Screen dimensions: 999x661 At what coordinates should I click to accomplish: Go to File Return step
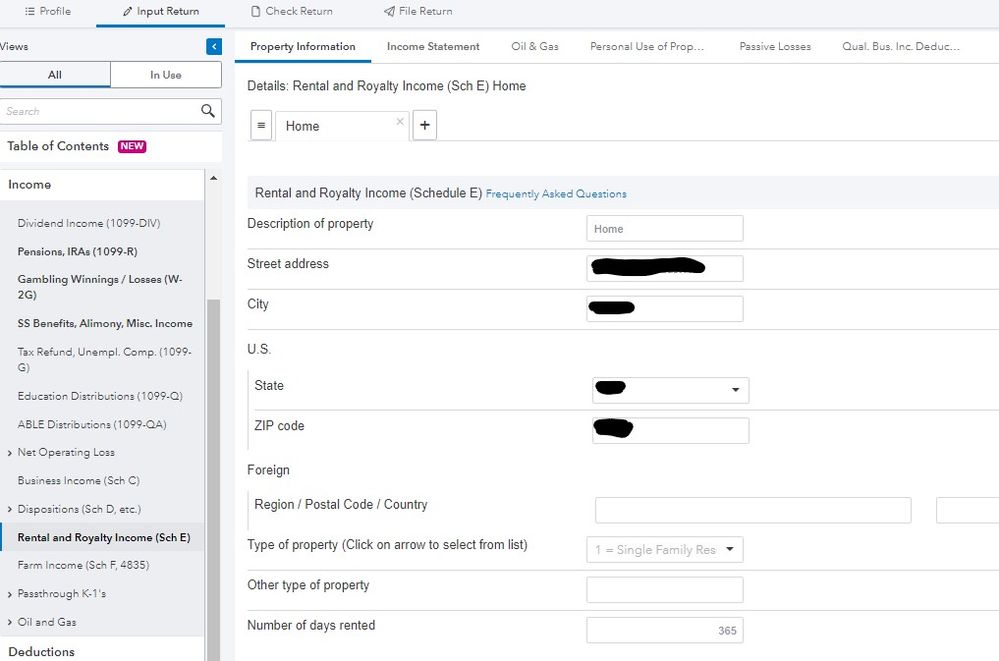418,11
